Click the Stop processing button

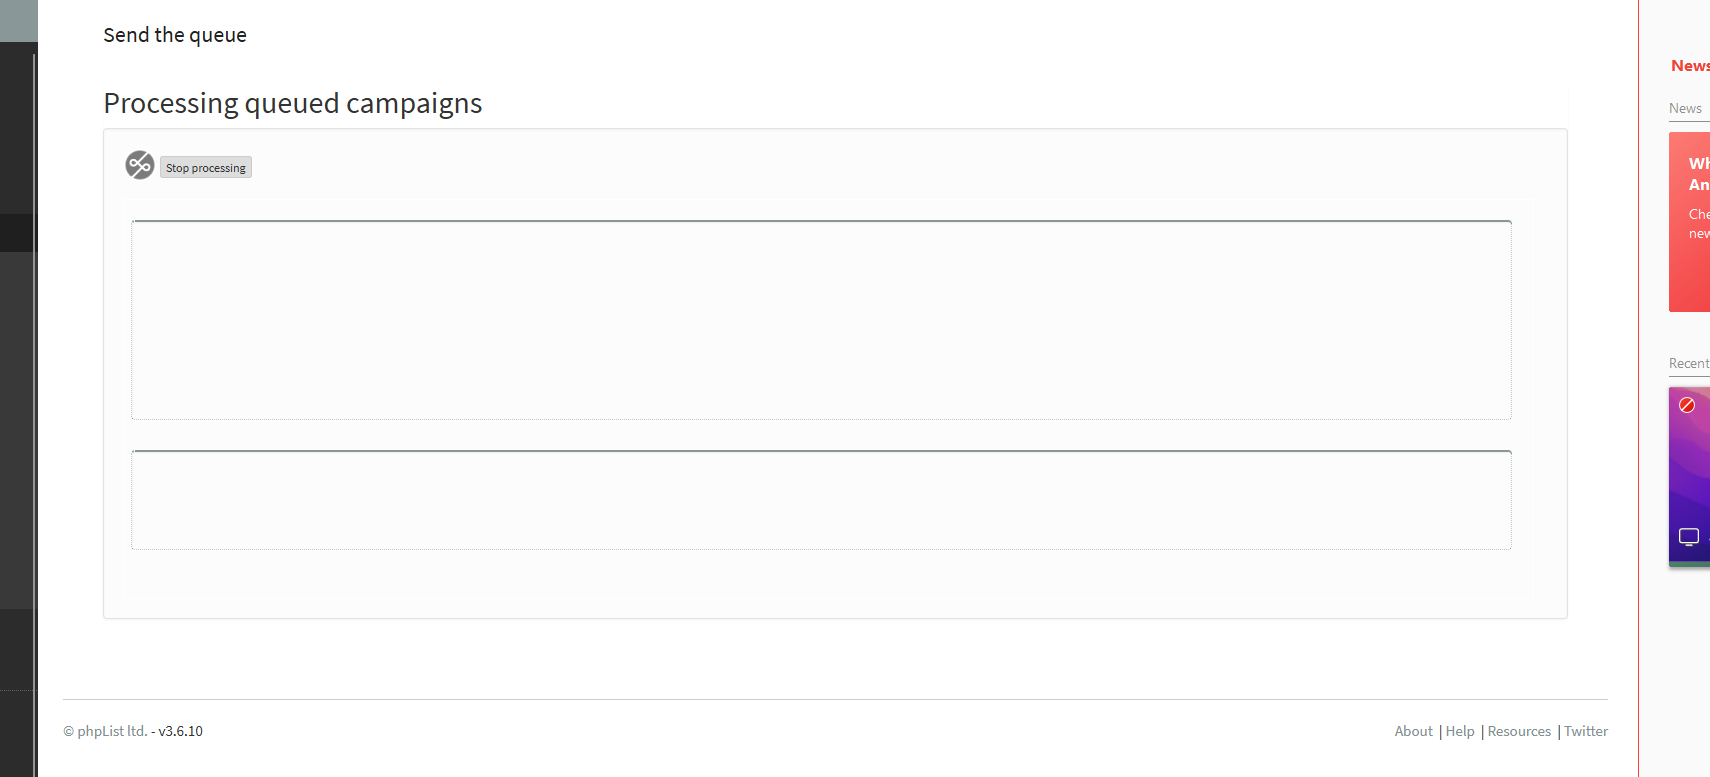click(206, 168)
